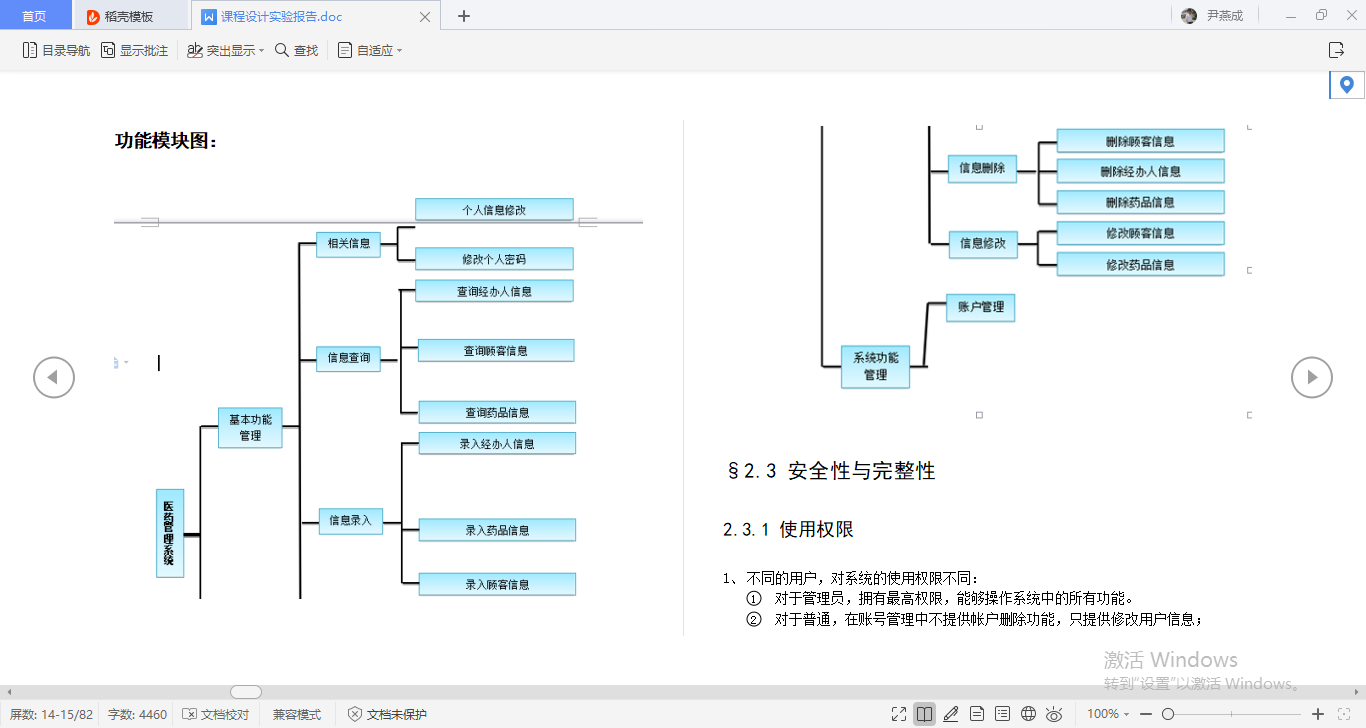Image resolution: width=1366 pixels, height=728 pixels.
Task: Click diagram box 查询顾客信息
Action: (496, 351)
